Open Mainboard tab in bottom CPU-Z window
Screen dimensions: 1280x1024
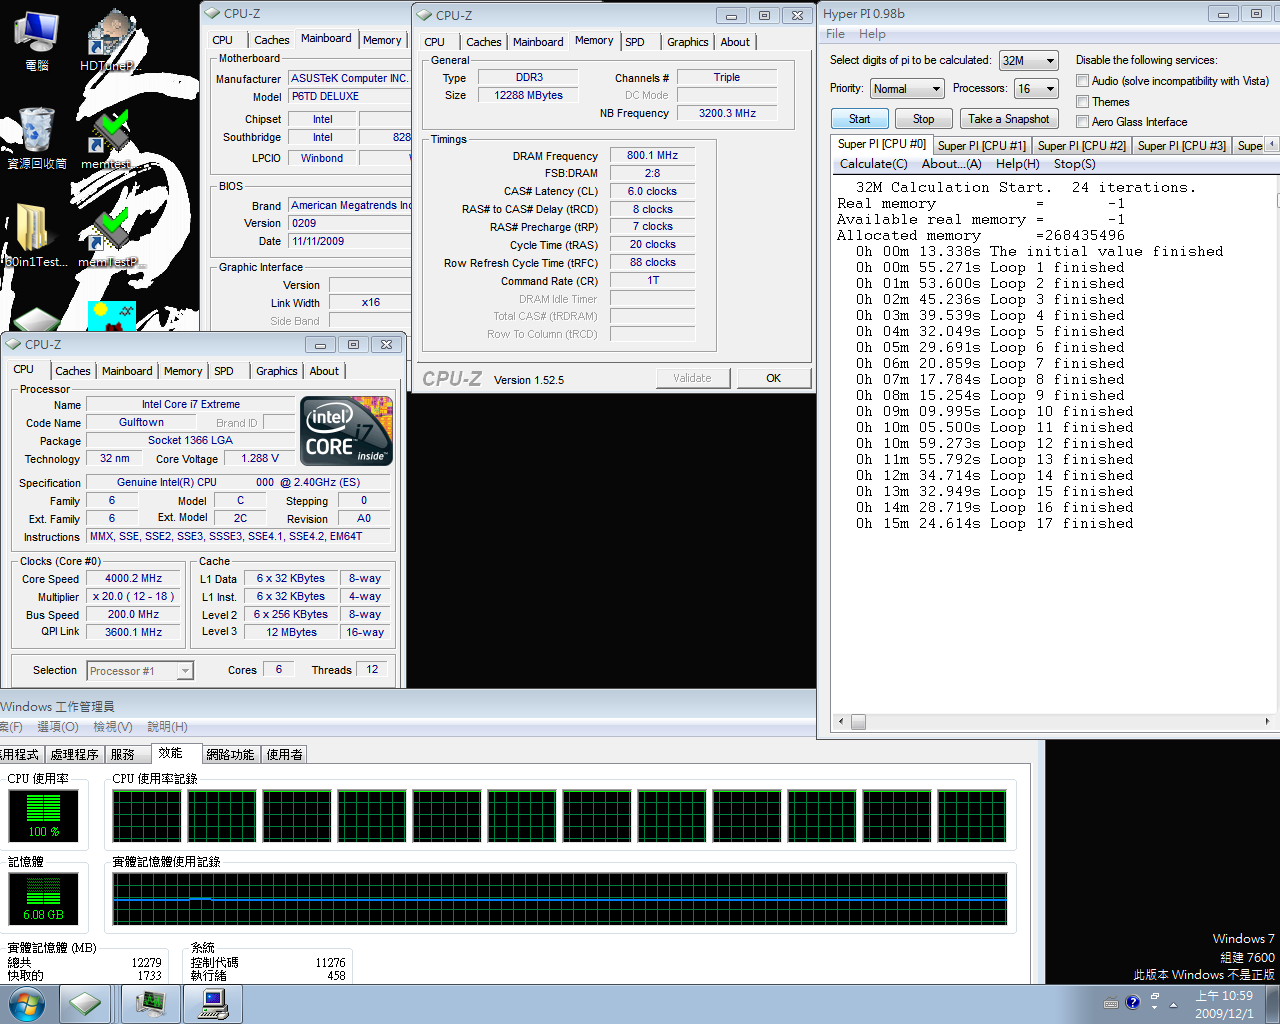click(x=127, y=371)
